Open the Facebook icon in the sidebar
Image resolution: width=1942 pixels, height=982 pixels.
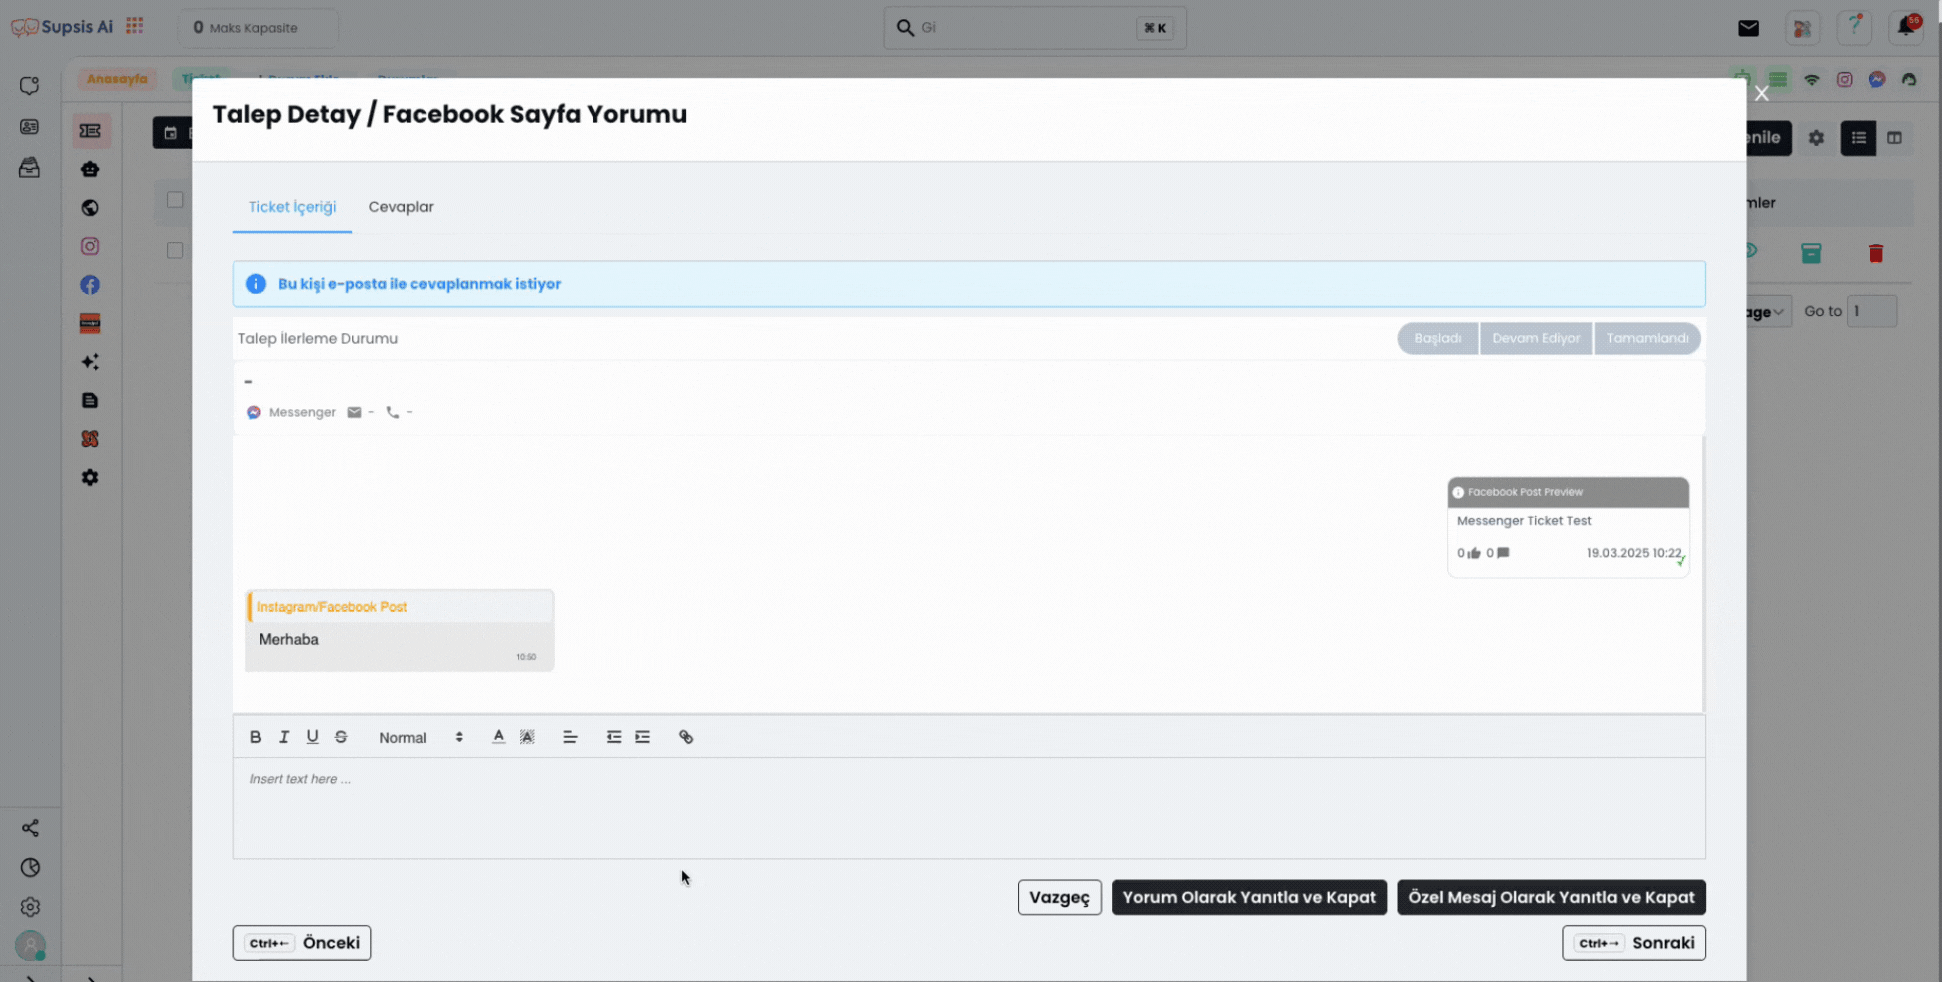point(90,285)
